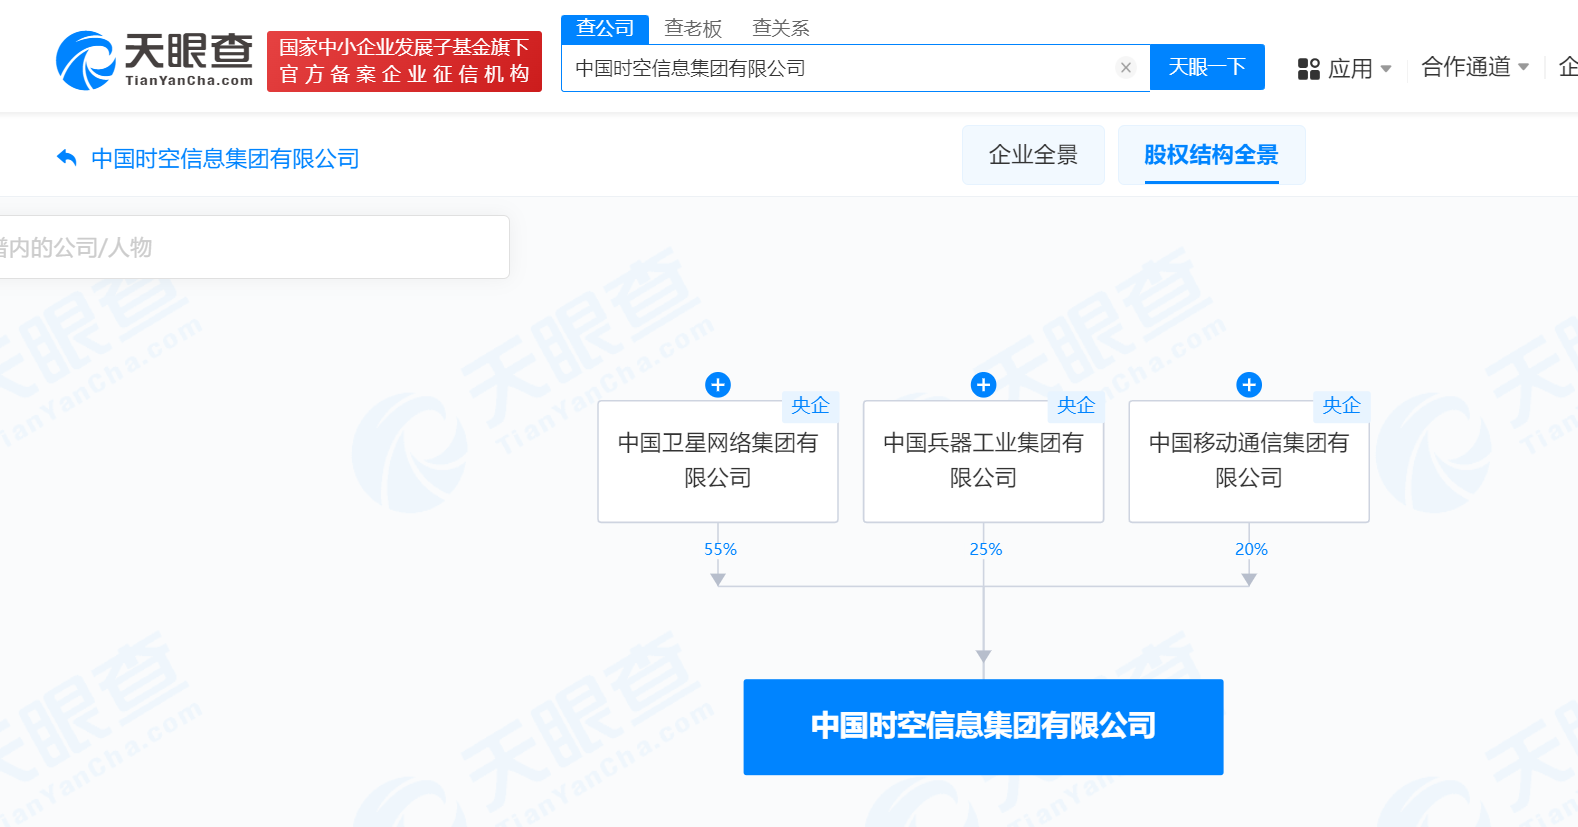
Task: Expand plus icon above 中国兵器工业集团有限公司
Action: (984, 385)
